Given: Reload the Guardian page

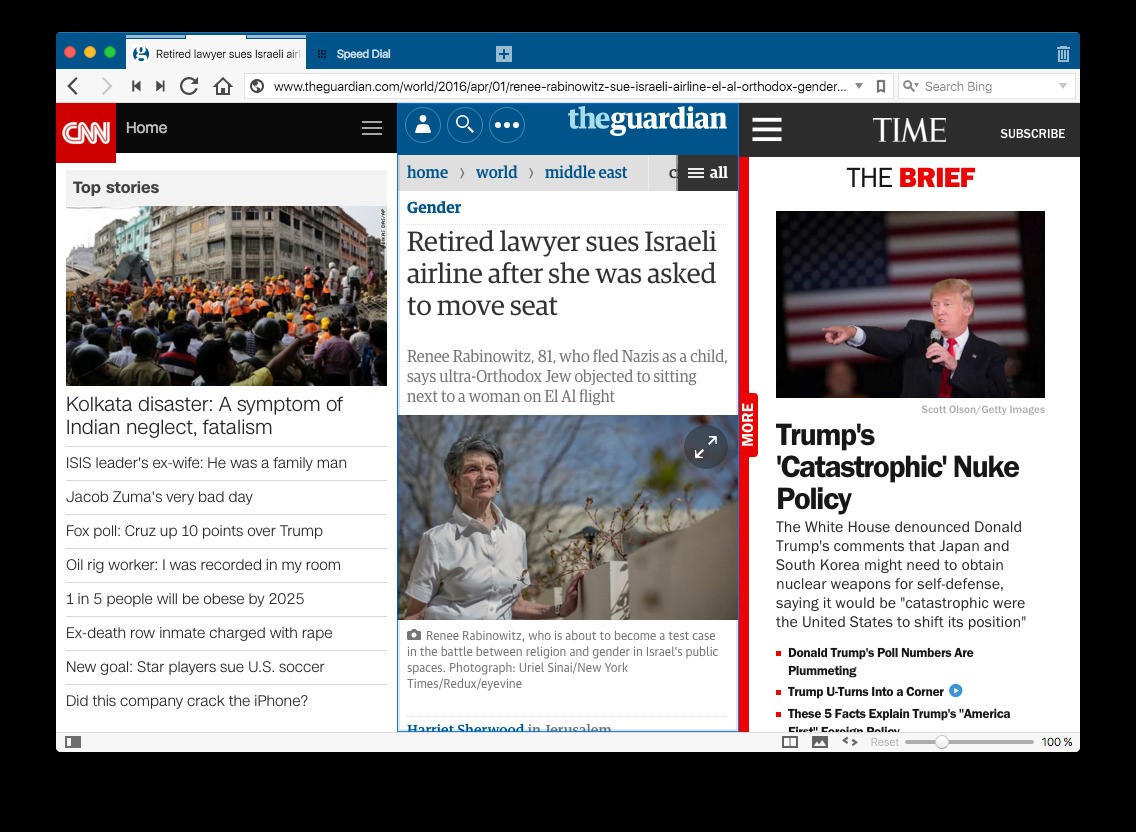Looking at the screenshot, I should coord(189,86).
